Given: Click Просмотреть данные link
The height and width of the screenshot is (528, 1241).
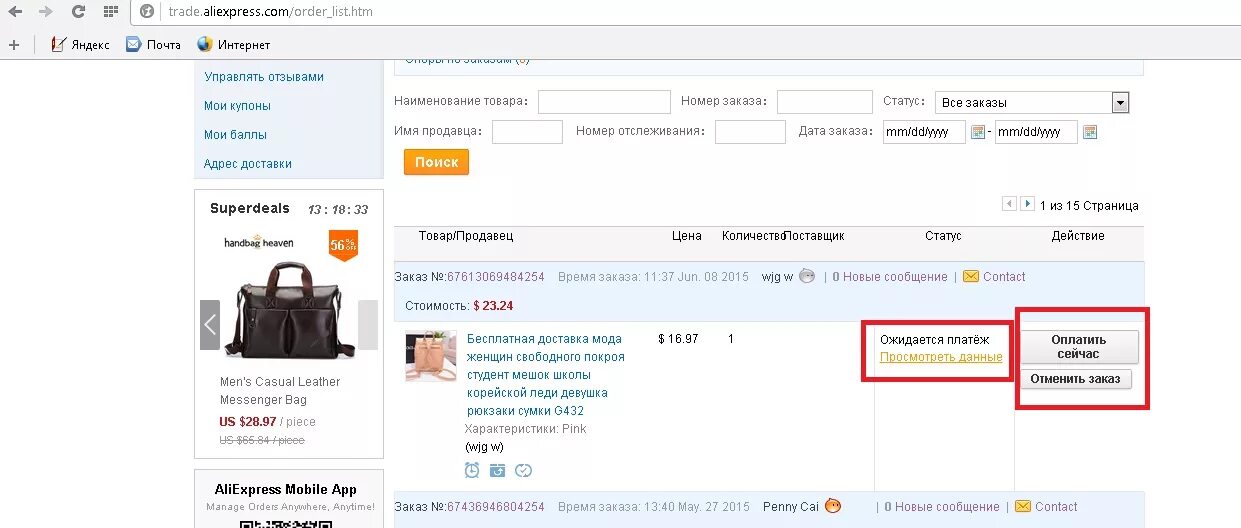Looking at the screenshot, I should click(x=941, y=357).
